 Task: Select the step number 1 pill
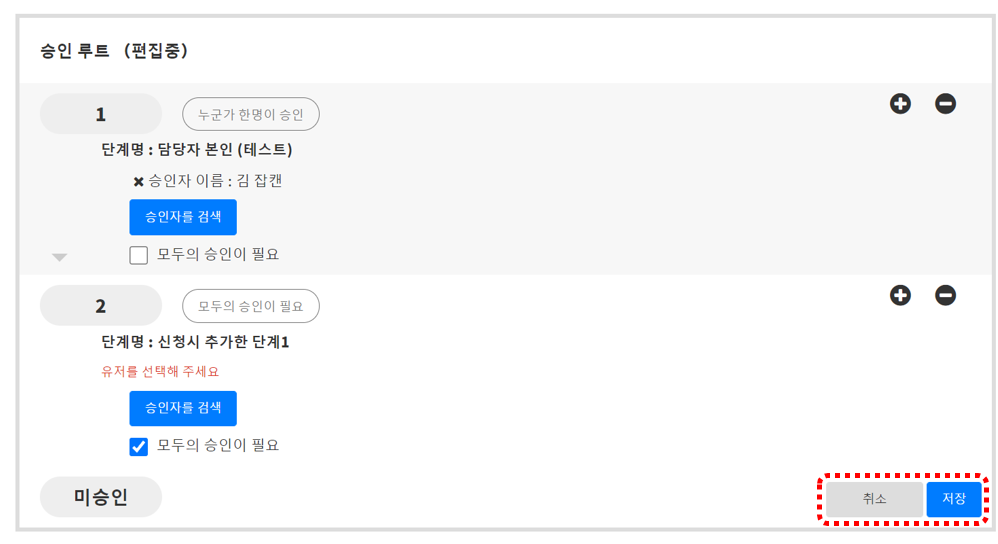point(100,114)
